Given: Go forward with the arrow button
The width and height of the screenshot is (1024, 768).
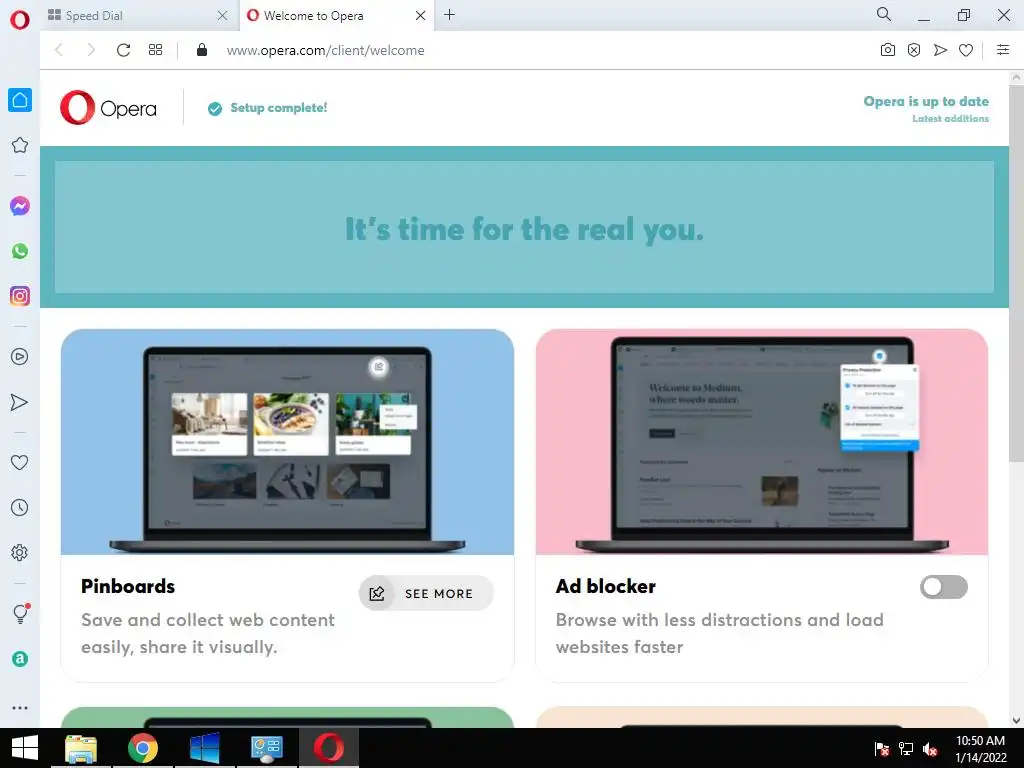Looking at the screenshot, I should pos(91,50).
